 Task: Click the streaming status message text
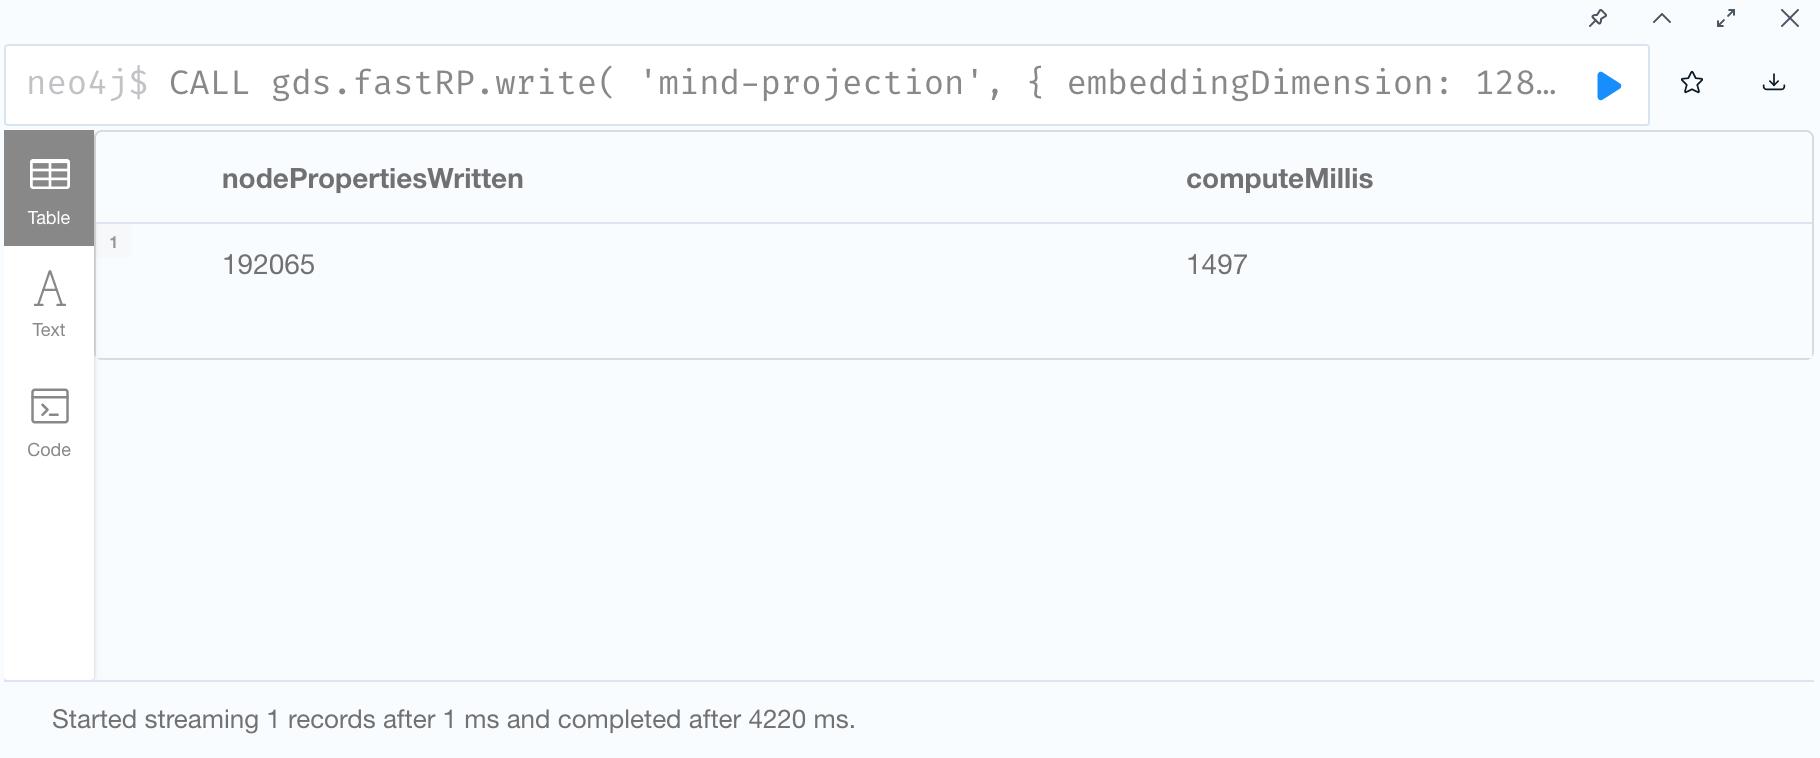tap(453, 720)
